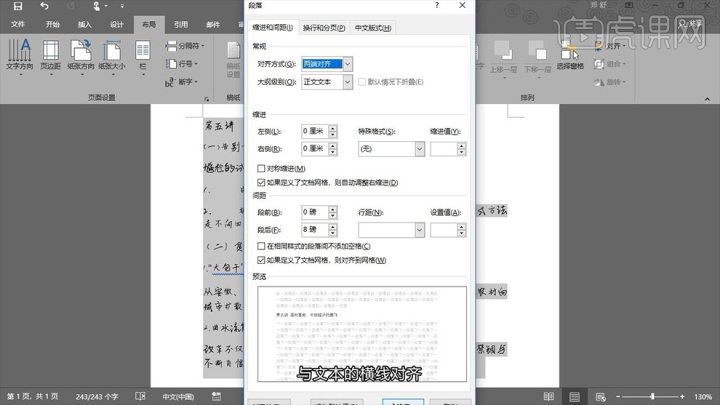720x405 pixels.
Task: Open the 对齐方式 alignment dropdown
Action: [x=348, y=64]
